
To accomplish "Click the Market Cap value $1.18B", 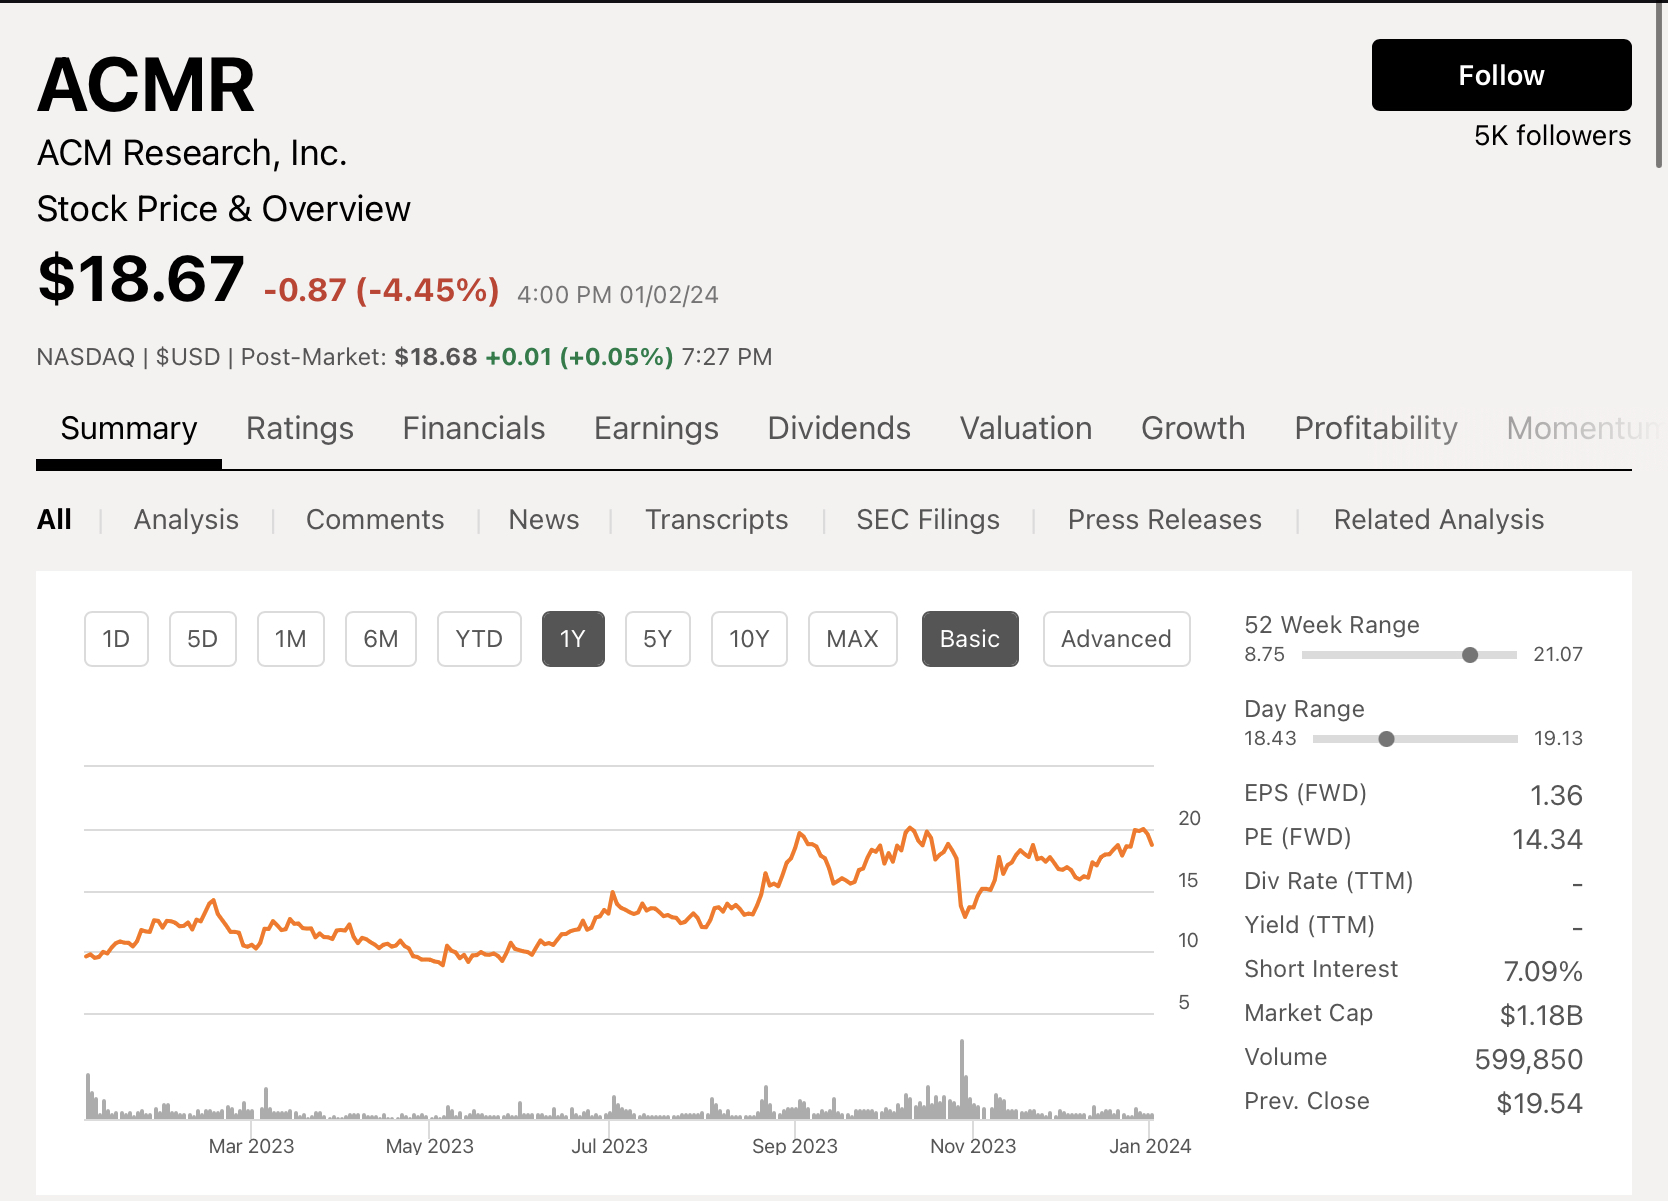I will click(1541, 1016).
